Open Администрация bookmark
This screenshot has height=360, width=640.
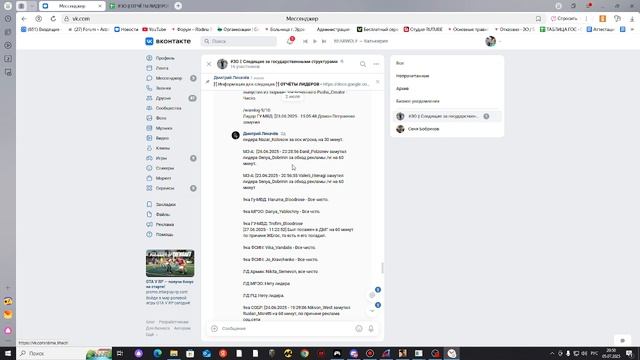333,29
